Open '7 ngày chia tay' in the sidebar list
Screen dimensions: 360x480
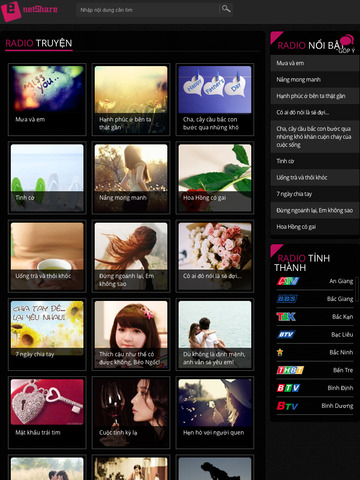pyautogui.click(x=315, y=194)
